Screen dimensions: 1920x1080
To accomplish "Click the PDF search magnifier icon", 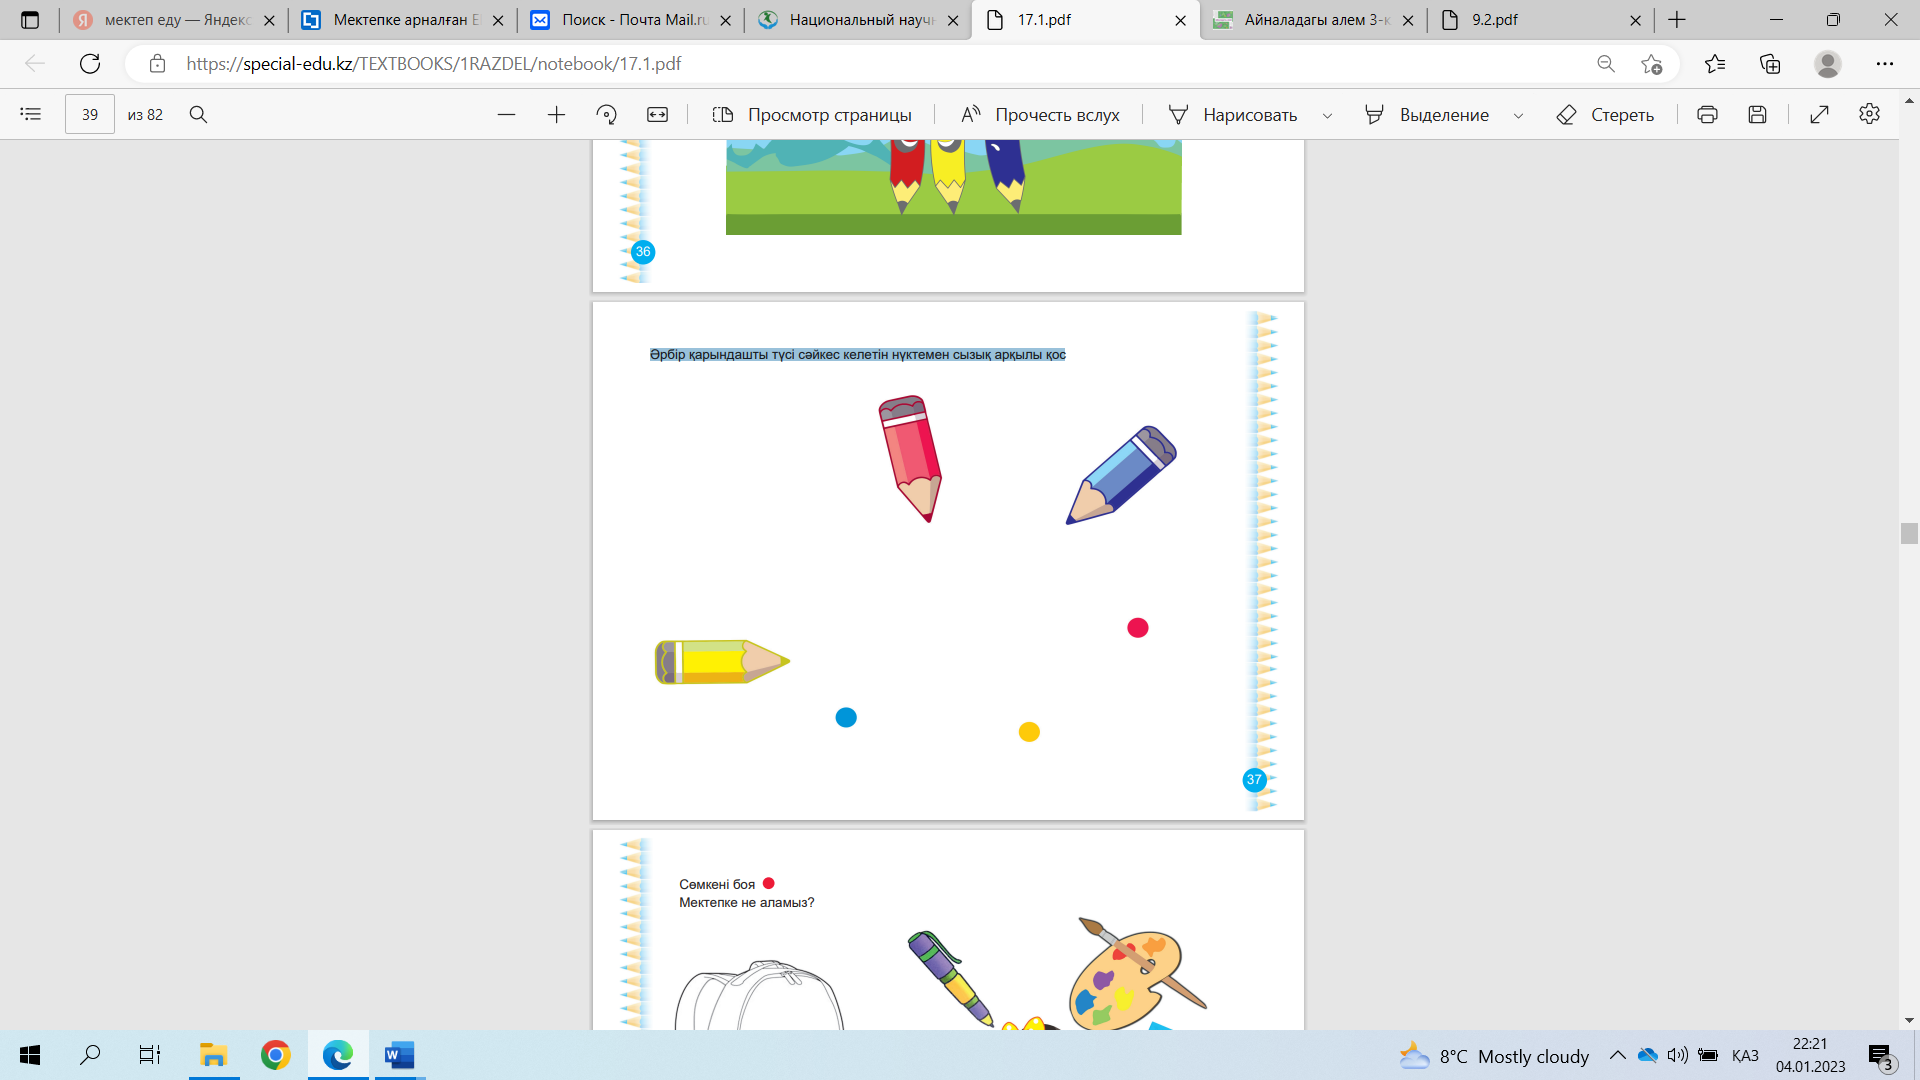I will tap(198, 114).
